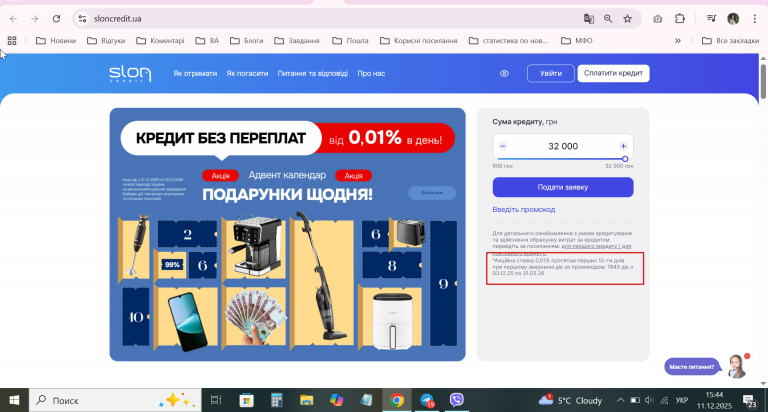Viewport: 768px width, 412px height.
Task: Open the Windows Start menu
Action: pyautogui.click(x=14, y=400)
